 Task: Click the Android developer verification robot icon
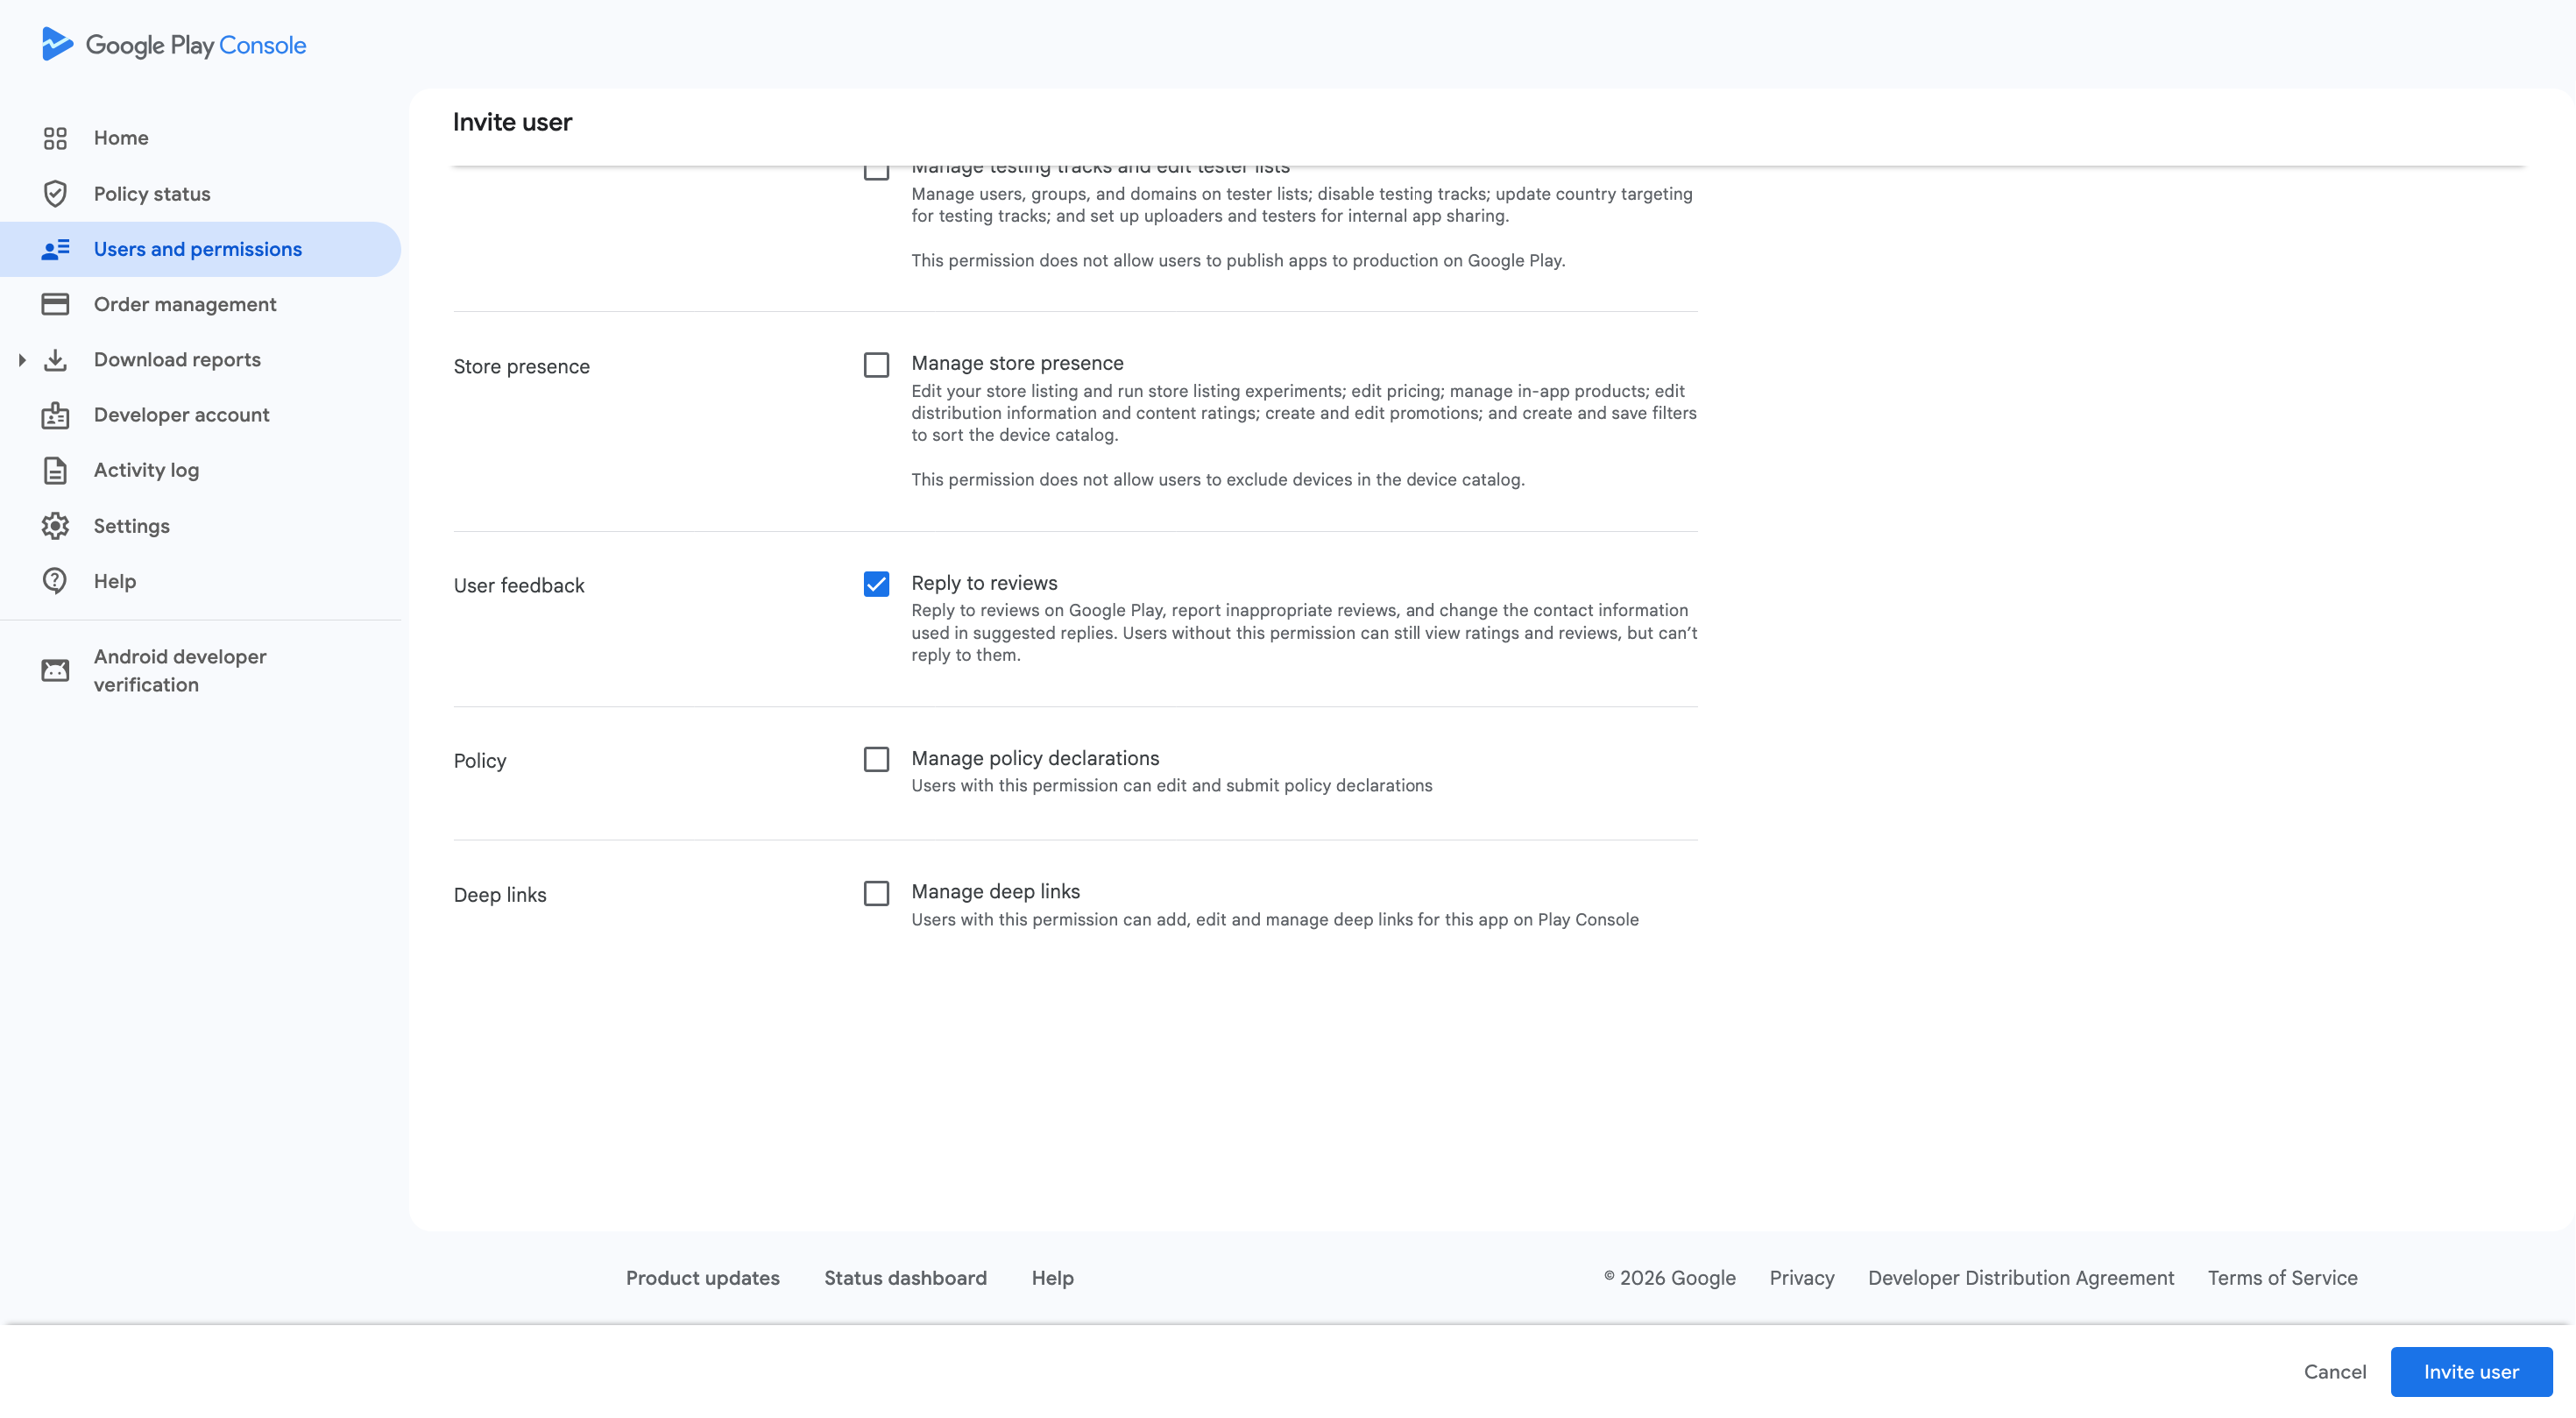coord(56,670)
